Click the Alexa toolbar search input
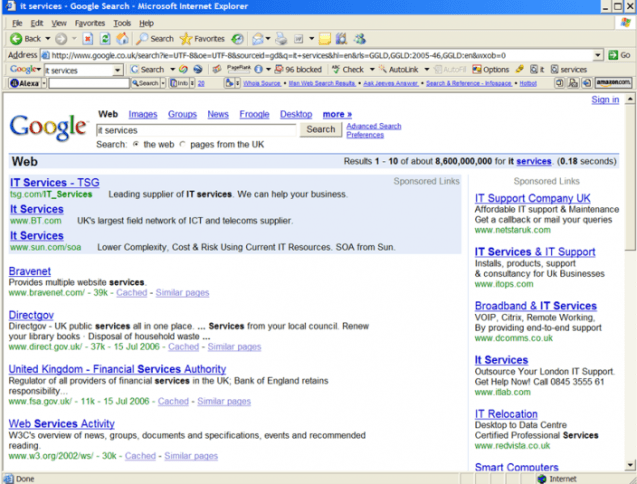The width and height of the screenshot is (637, 484). click(89, 83)
